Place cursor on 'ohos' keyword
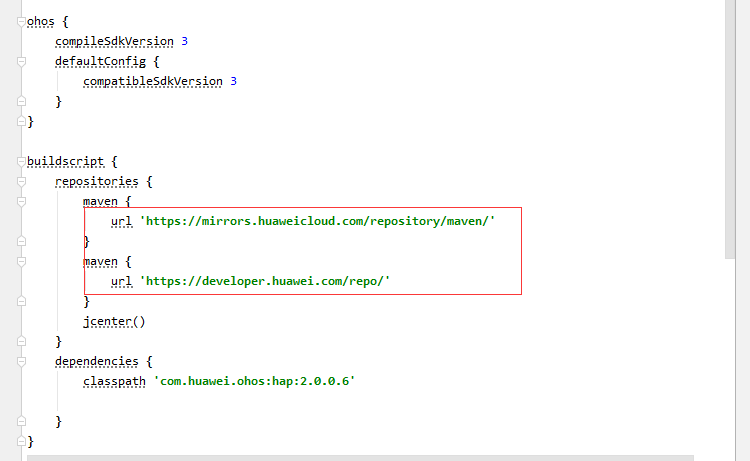750x461 pixels. pyautogui.click(x=41, y=22)
